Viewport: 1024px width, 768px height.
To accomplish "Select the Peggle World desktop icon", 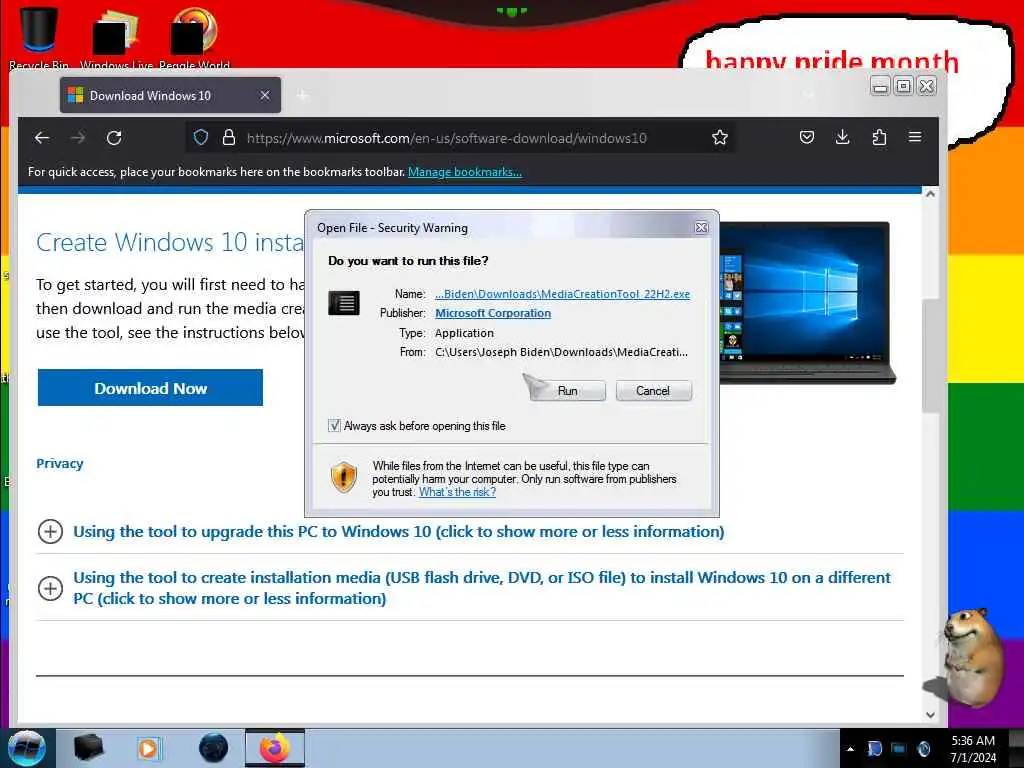I will [x=194, y=37].
